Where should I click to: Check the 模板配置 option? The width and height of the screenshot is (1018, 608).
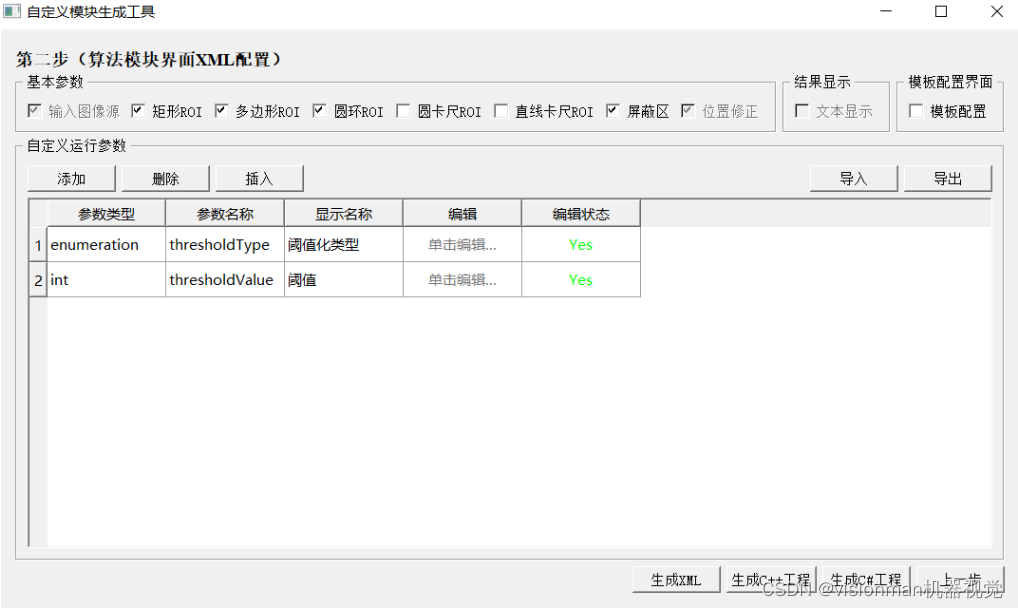(x=917, y=110)
